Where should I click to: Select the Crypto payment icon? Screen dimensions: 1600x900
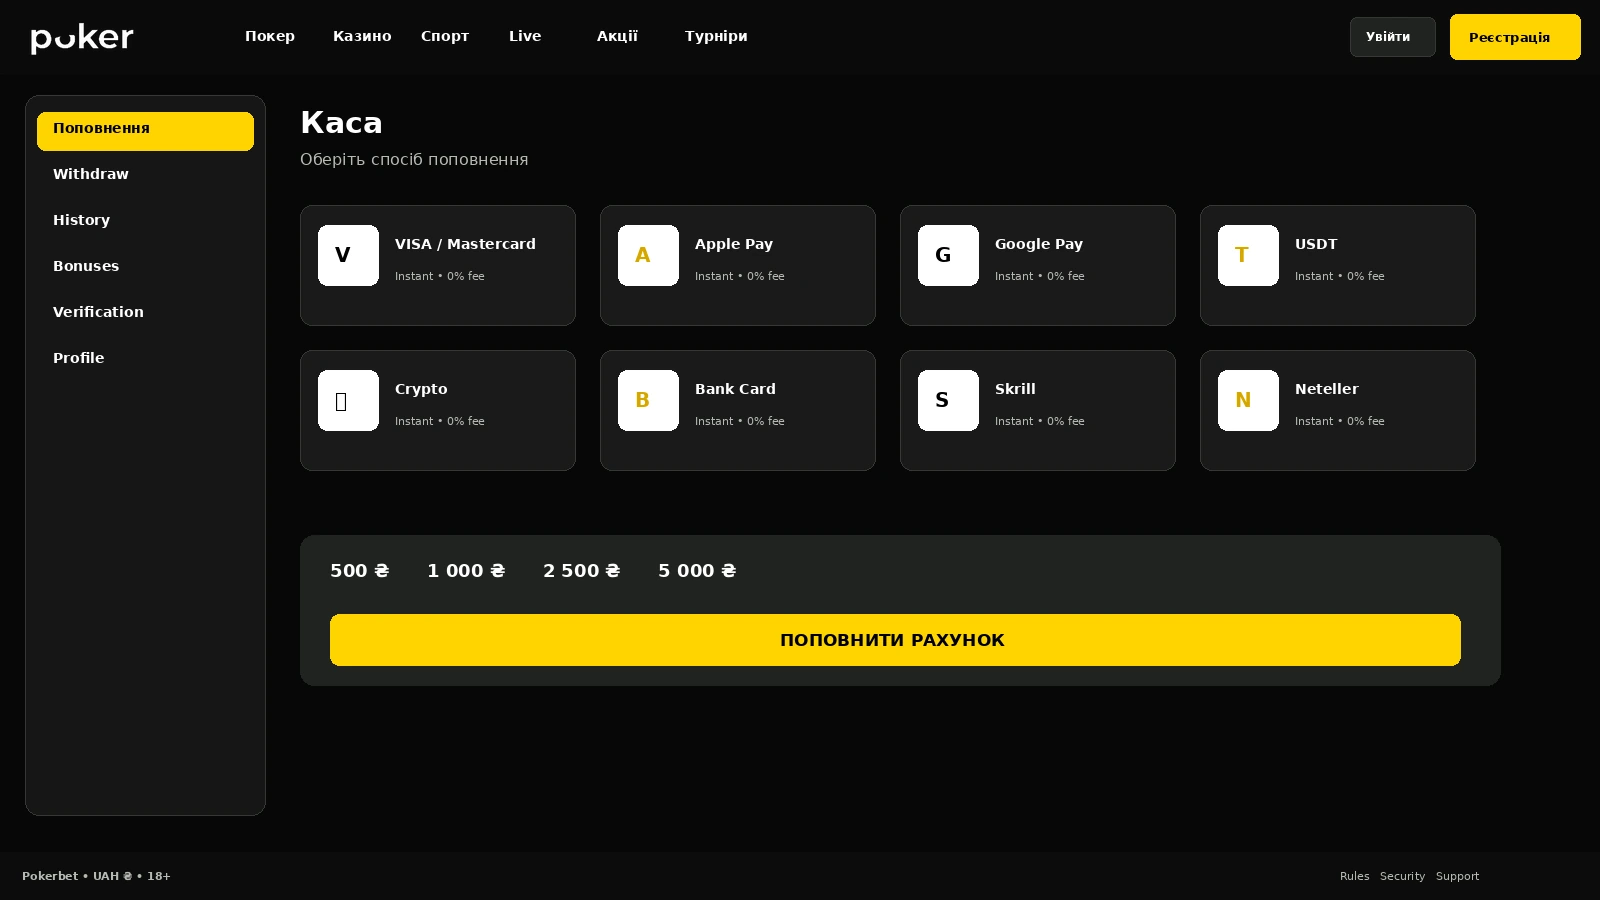348,400
